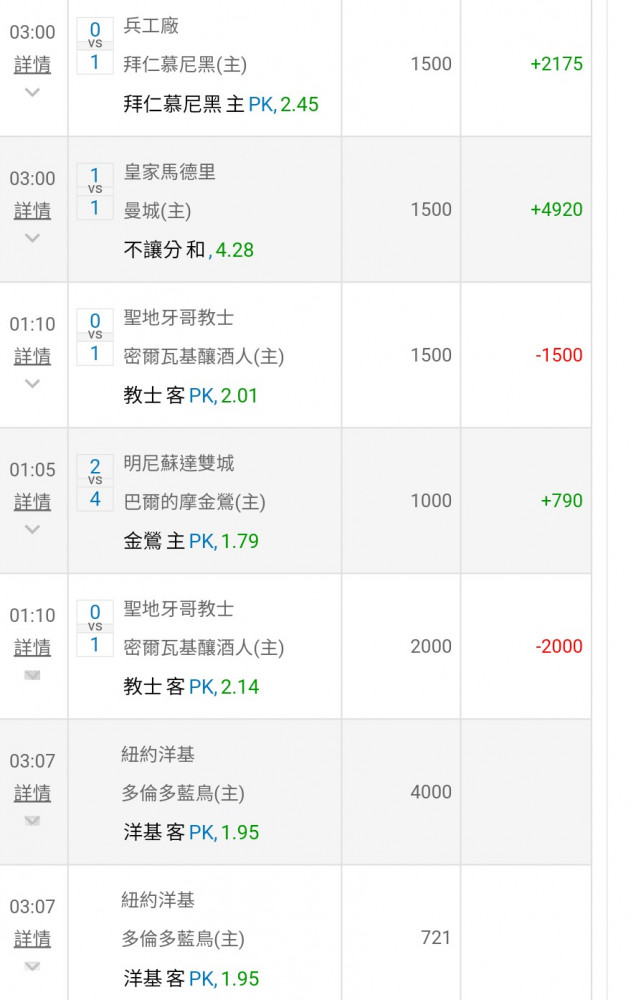Viewport: 631px width, 1000px height.
Task: Open 詳情 link for 明尼蘇達雙城 match
Action: point(33,502)
